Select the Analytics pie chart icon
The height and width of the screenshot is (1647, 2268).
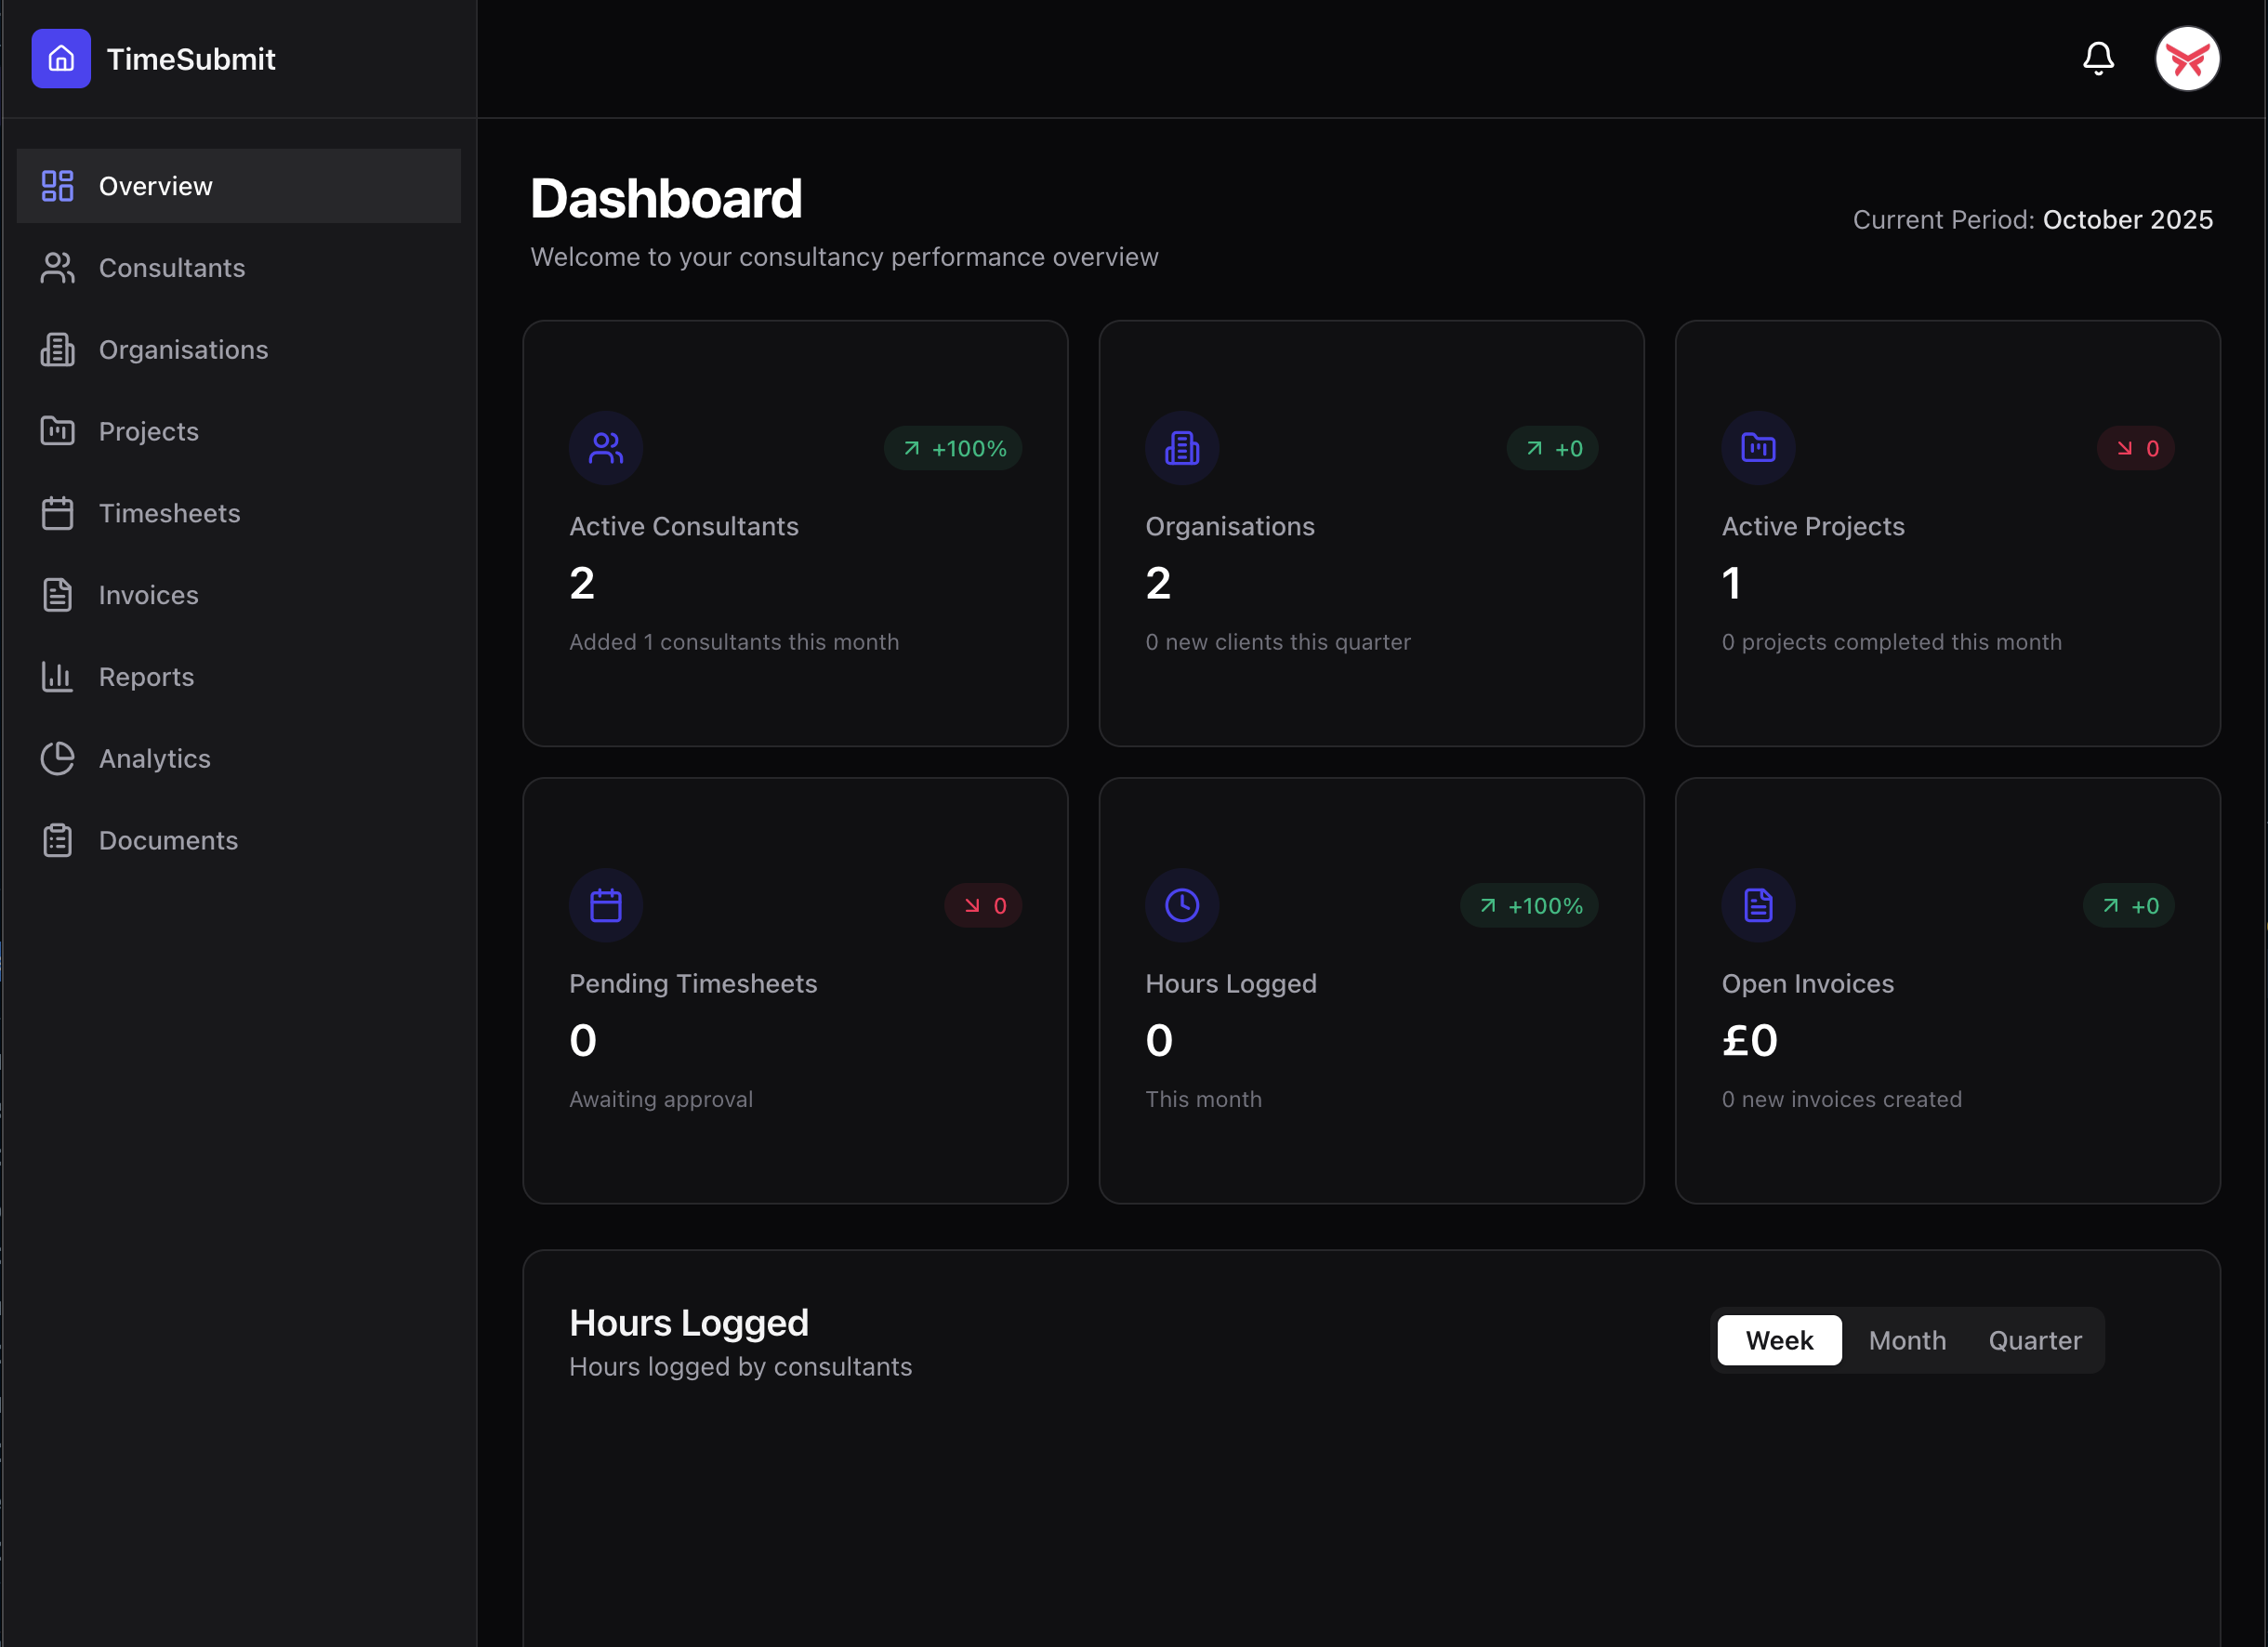click(x=57, y=758)
